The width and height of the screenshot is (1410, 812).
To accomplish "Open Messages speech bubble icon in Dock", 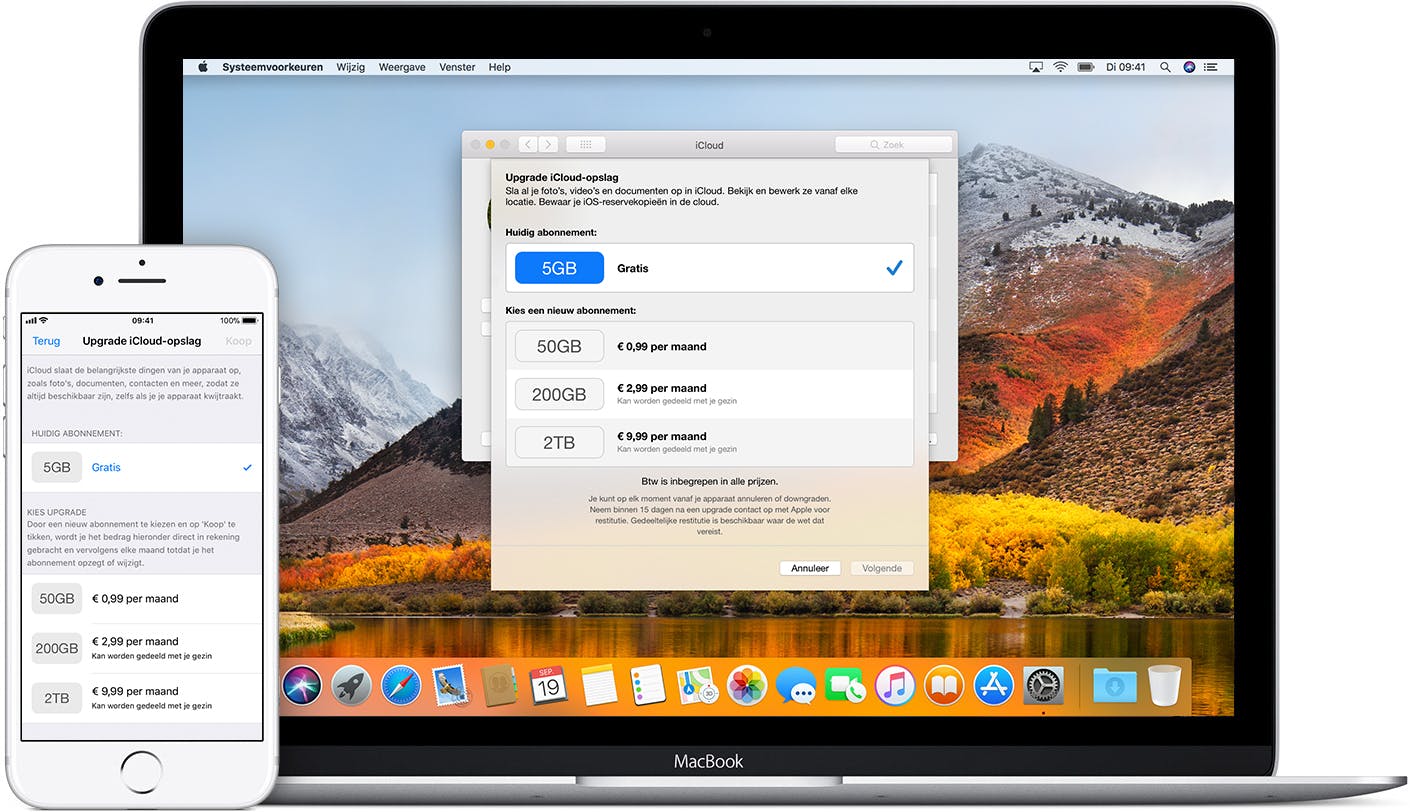I will coord(796,686).
